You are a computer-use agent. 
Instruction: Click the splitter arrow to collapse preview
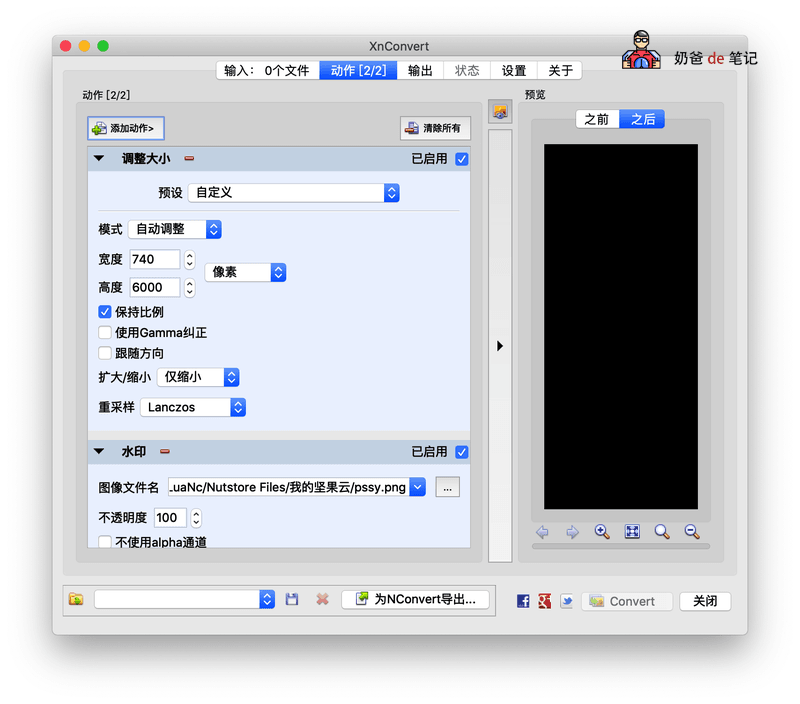pyautogui.click(x=500, y=346)
